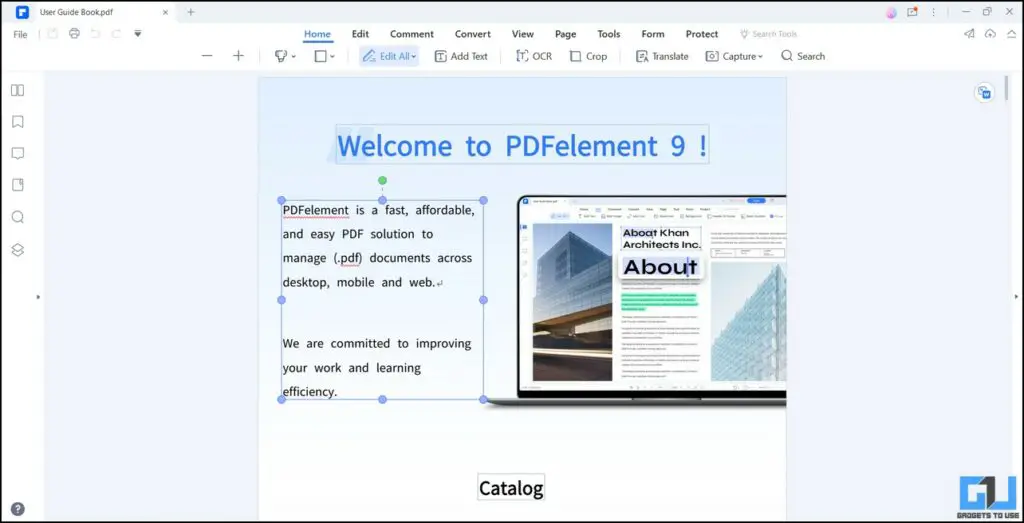
Task: Open the Tools tab
Action: [609, 34]
